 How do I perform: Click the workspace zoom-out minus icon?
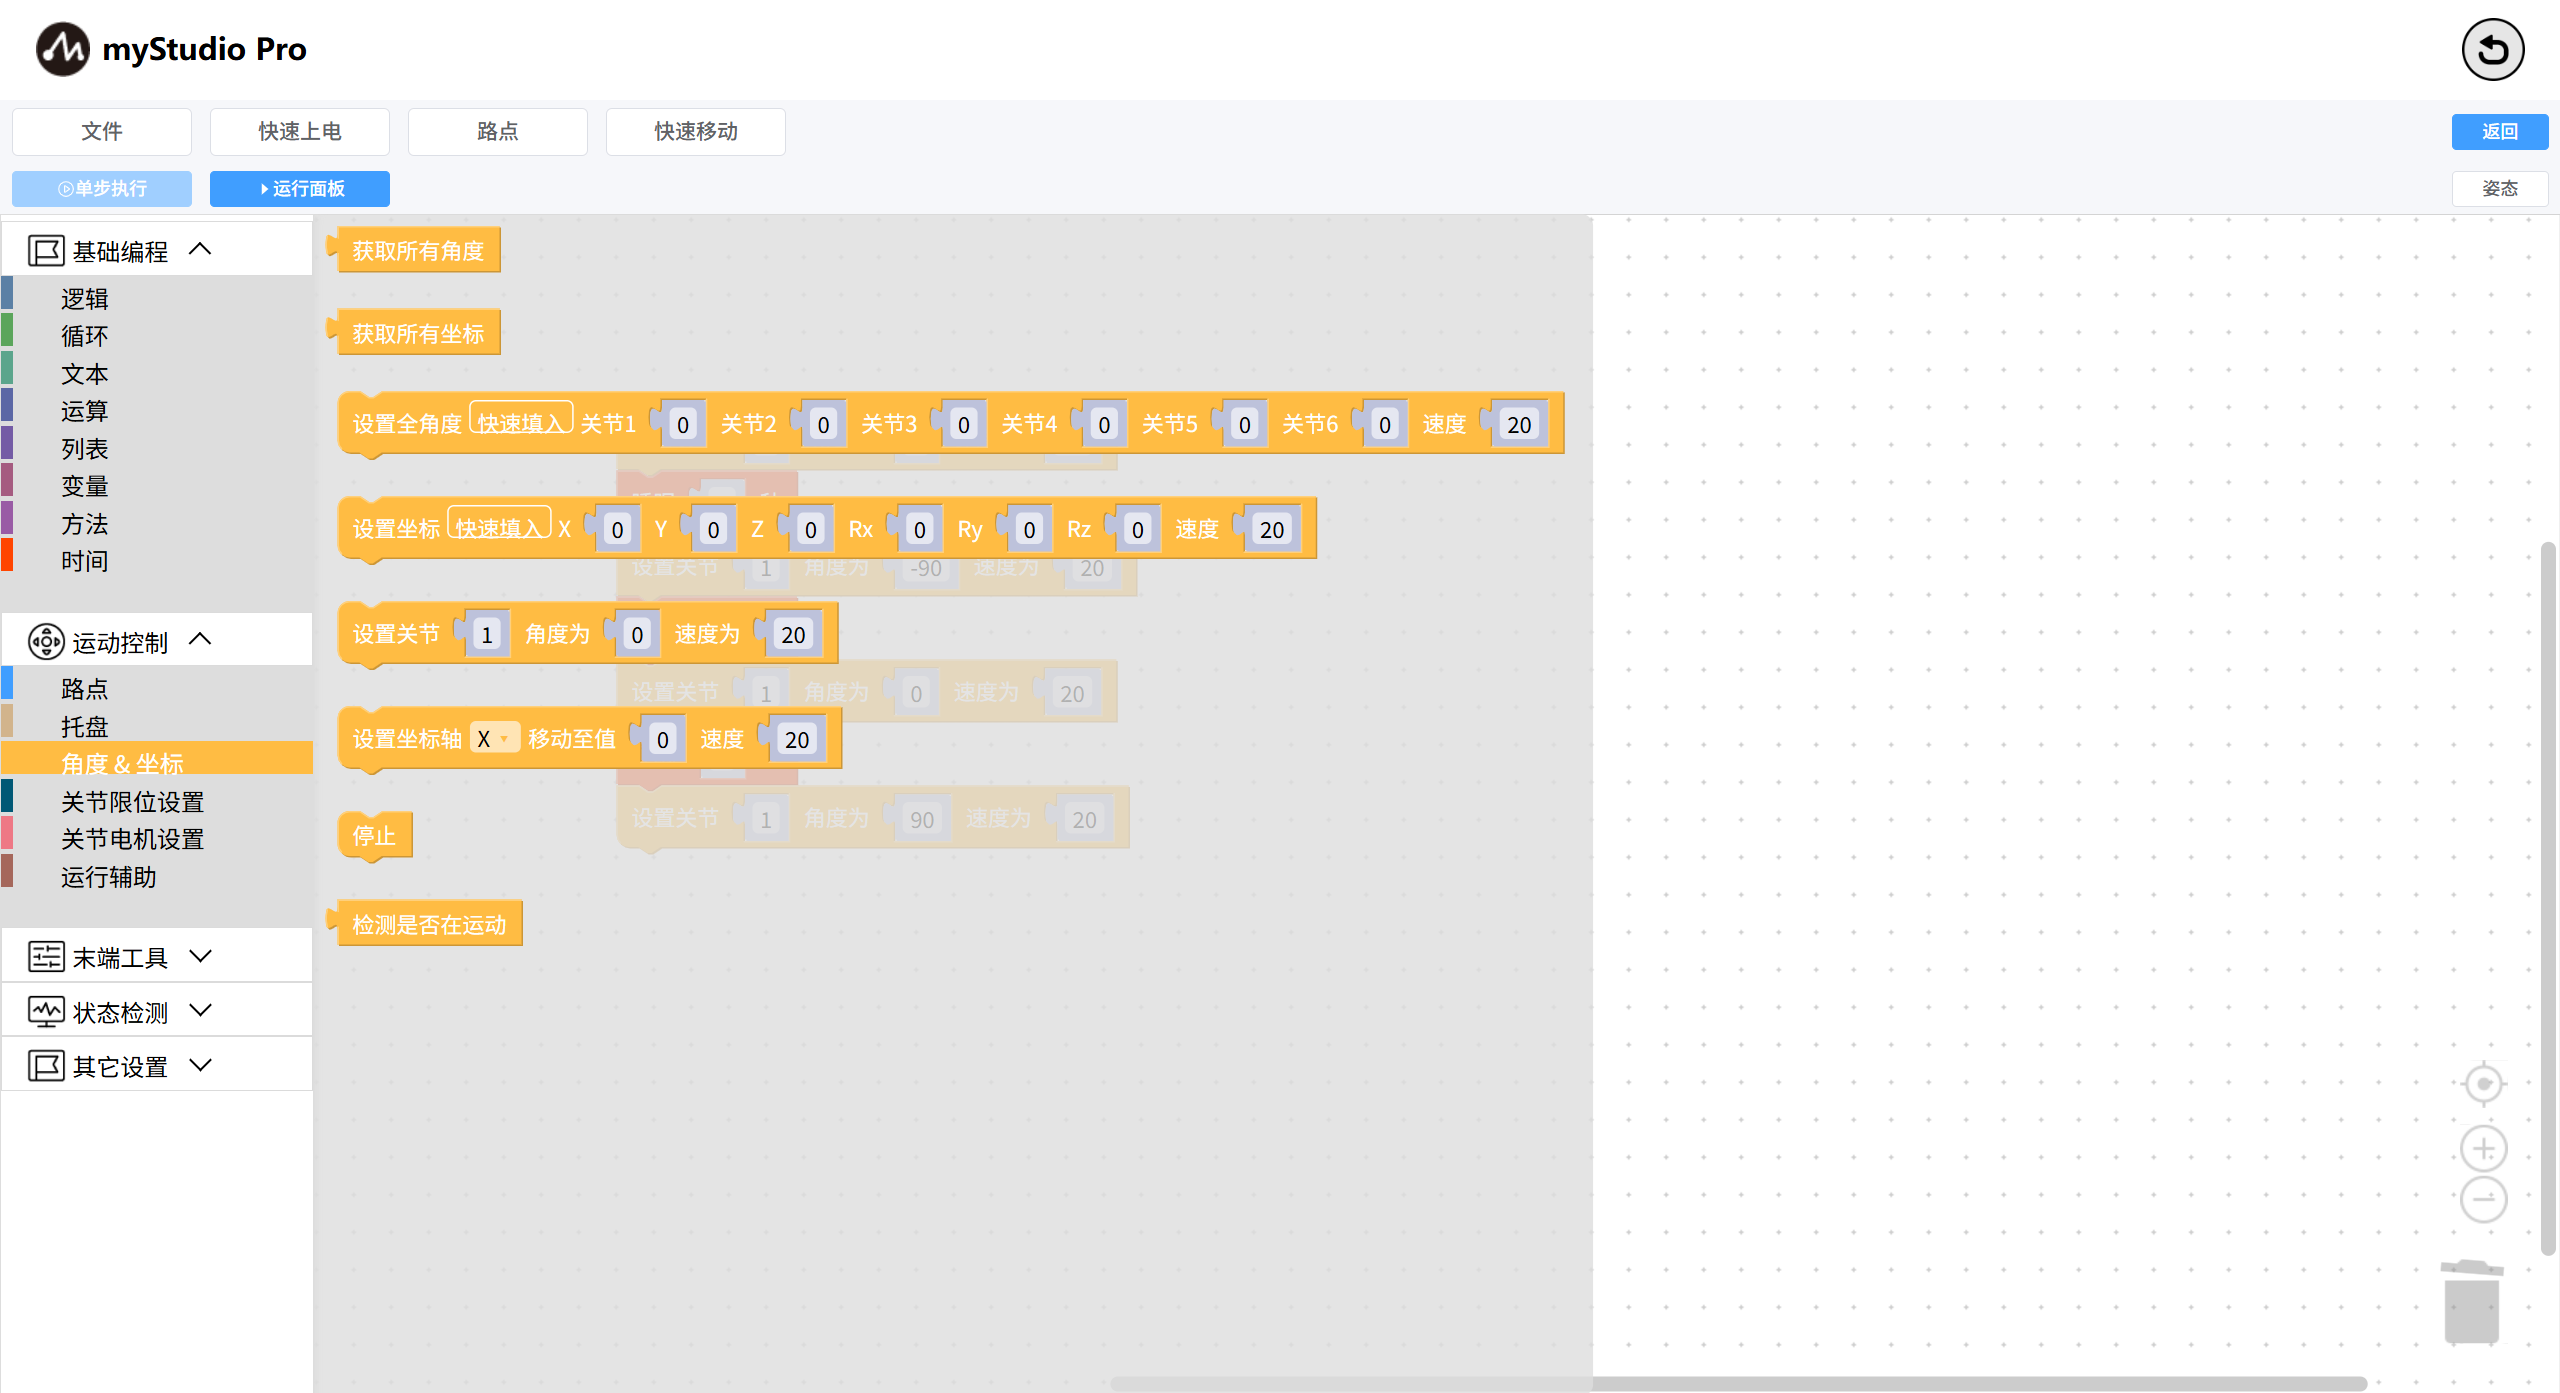(2483, 1199)
